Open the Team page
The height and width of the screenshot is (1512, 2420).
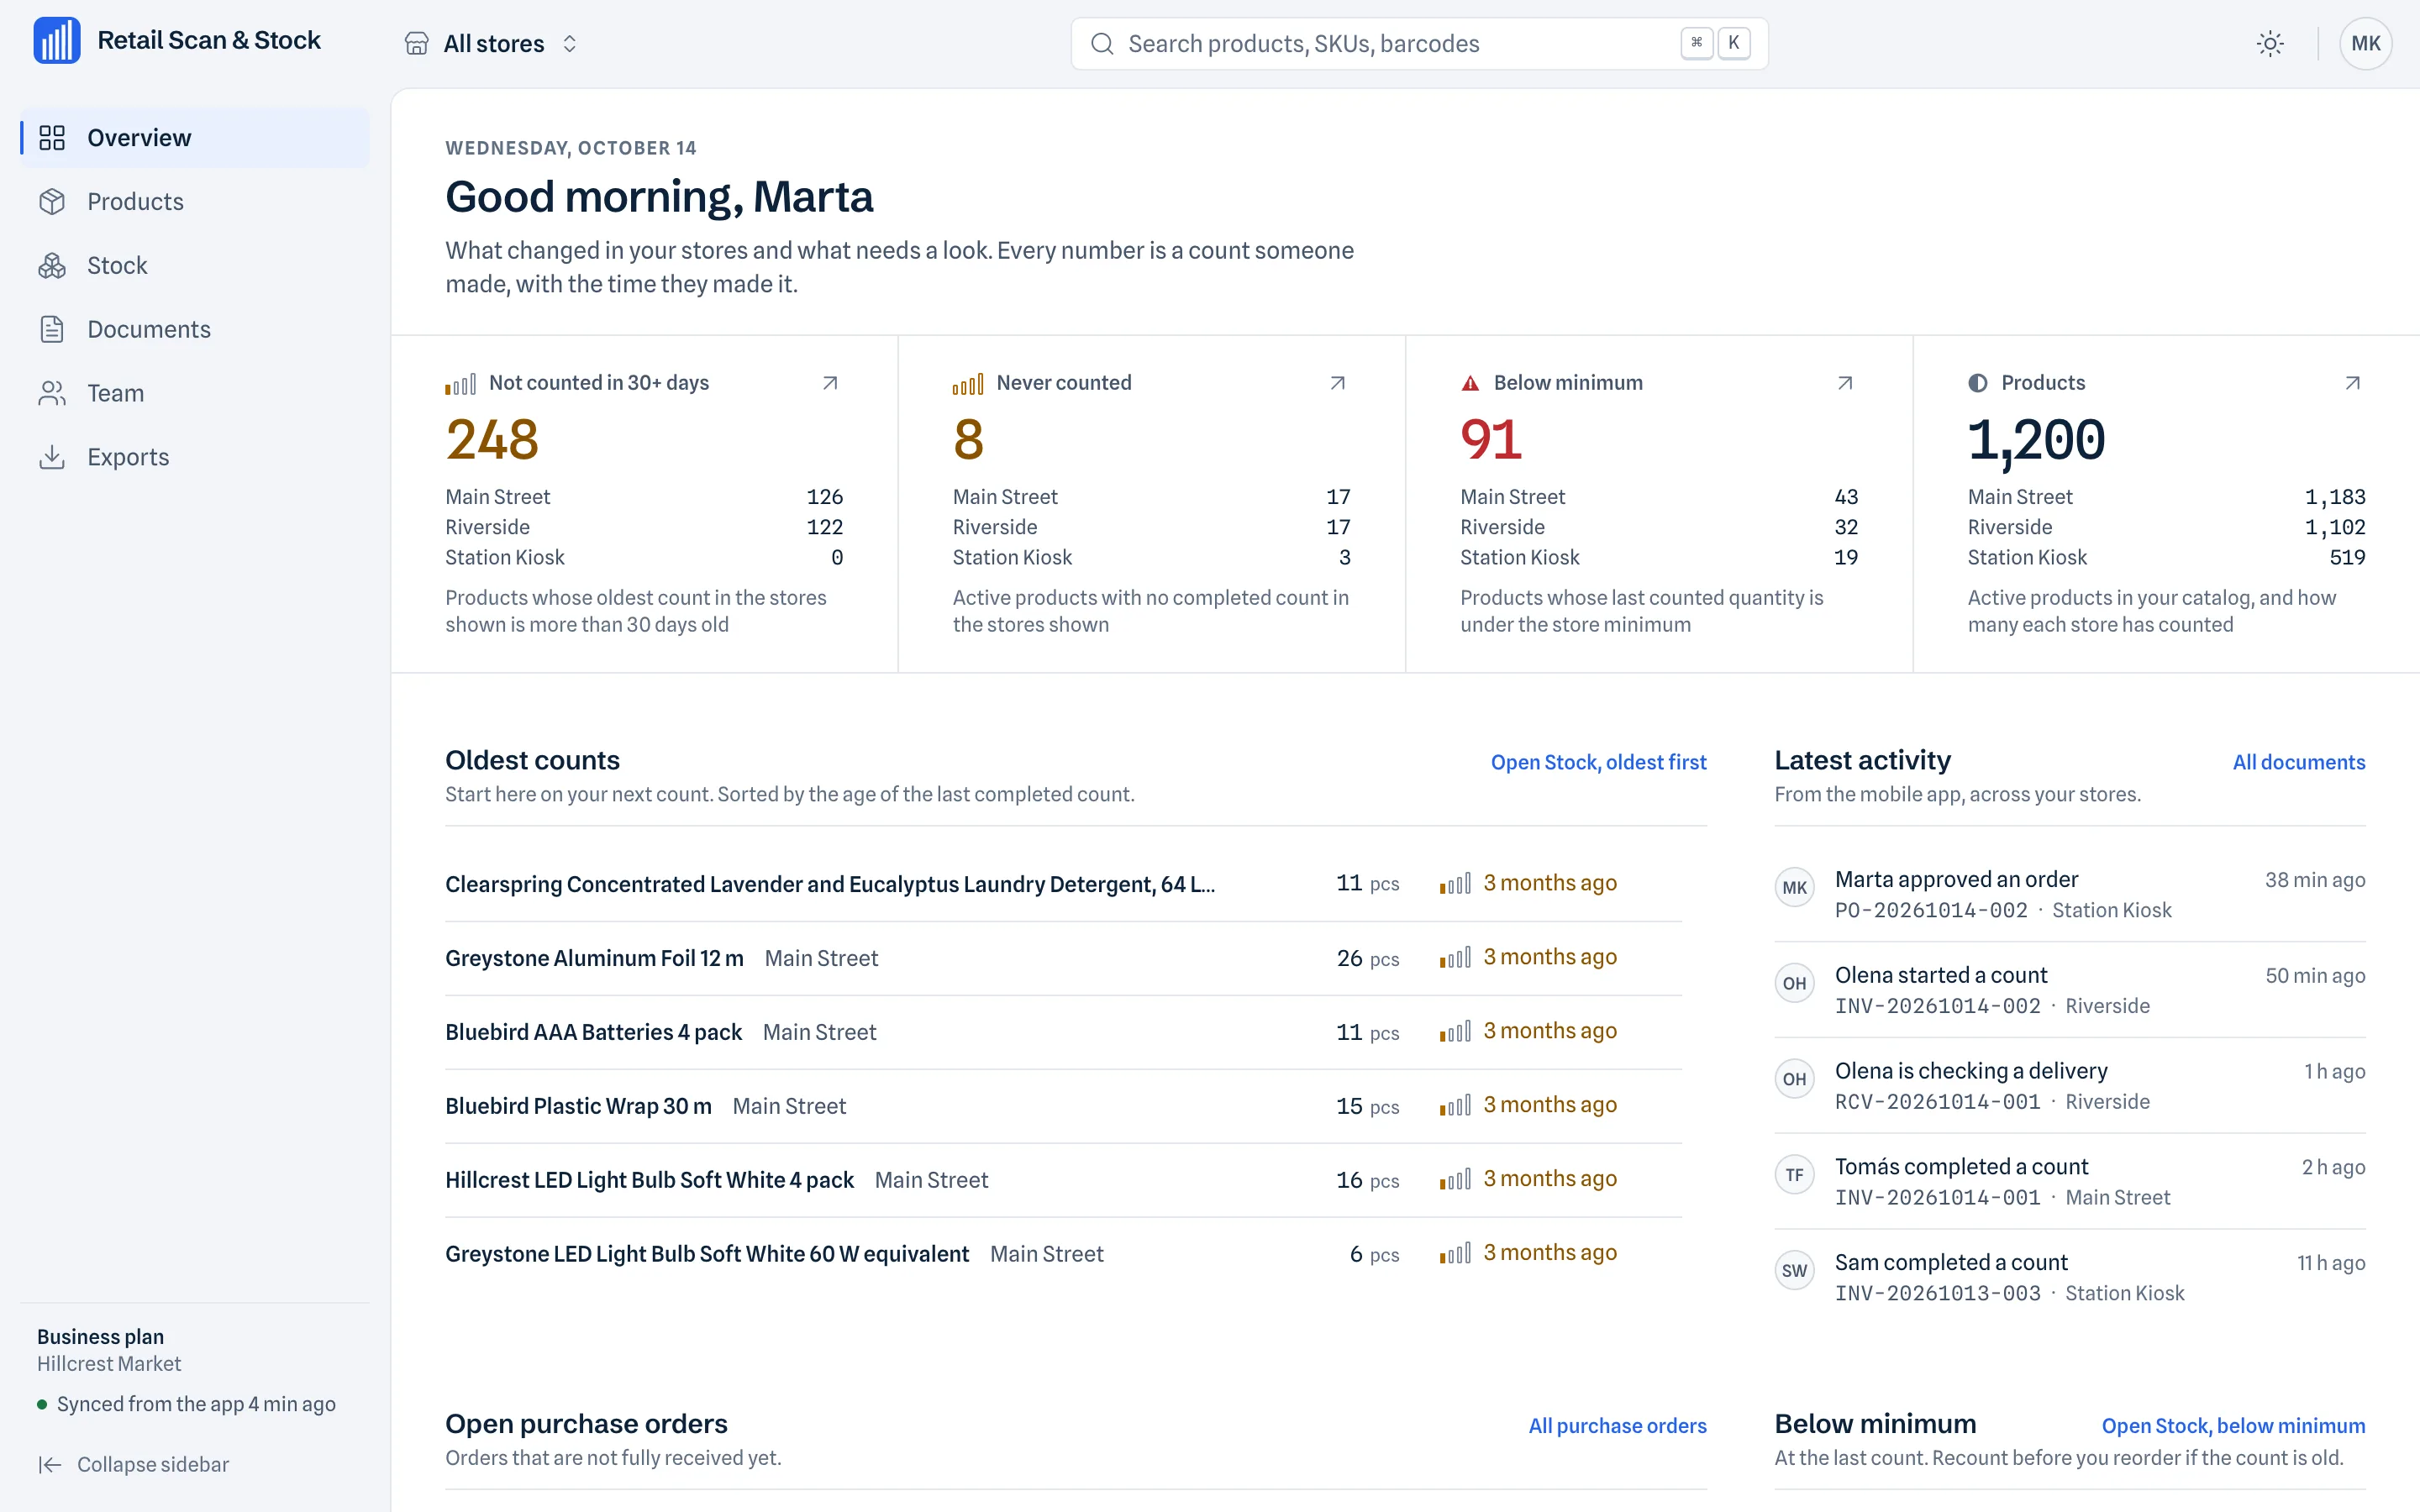click(x=195, y=393)
